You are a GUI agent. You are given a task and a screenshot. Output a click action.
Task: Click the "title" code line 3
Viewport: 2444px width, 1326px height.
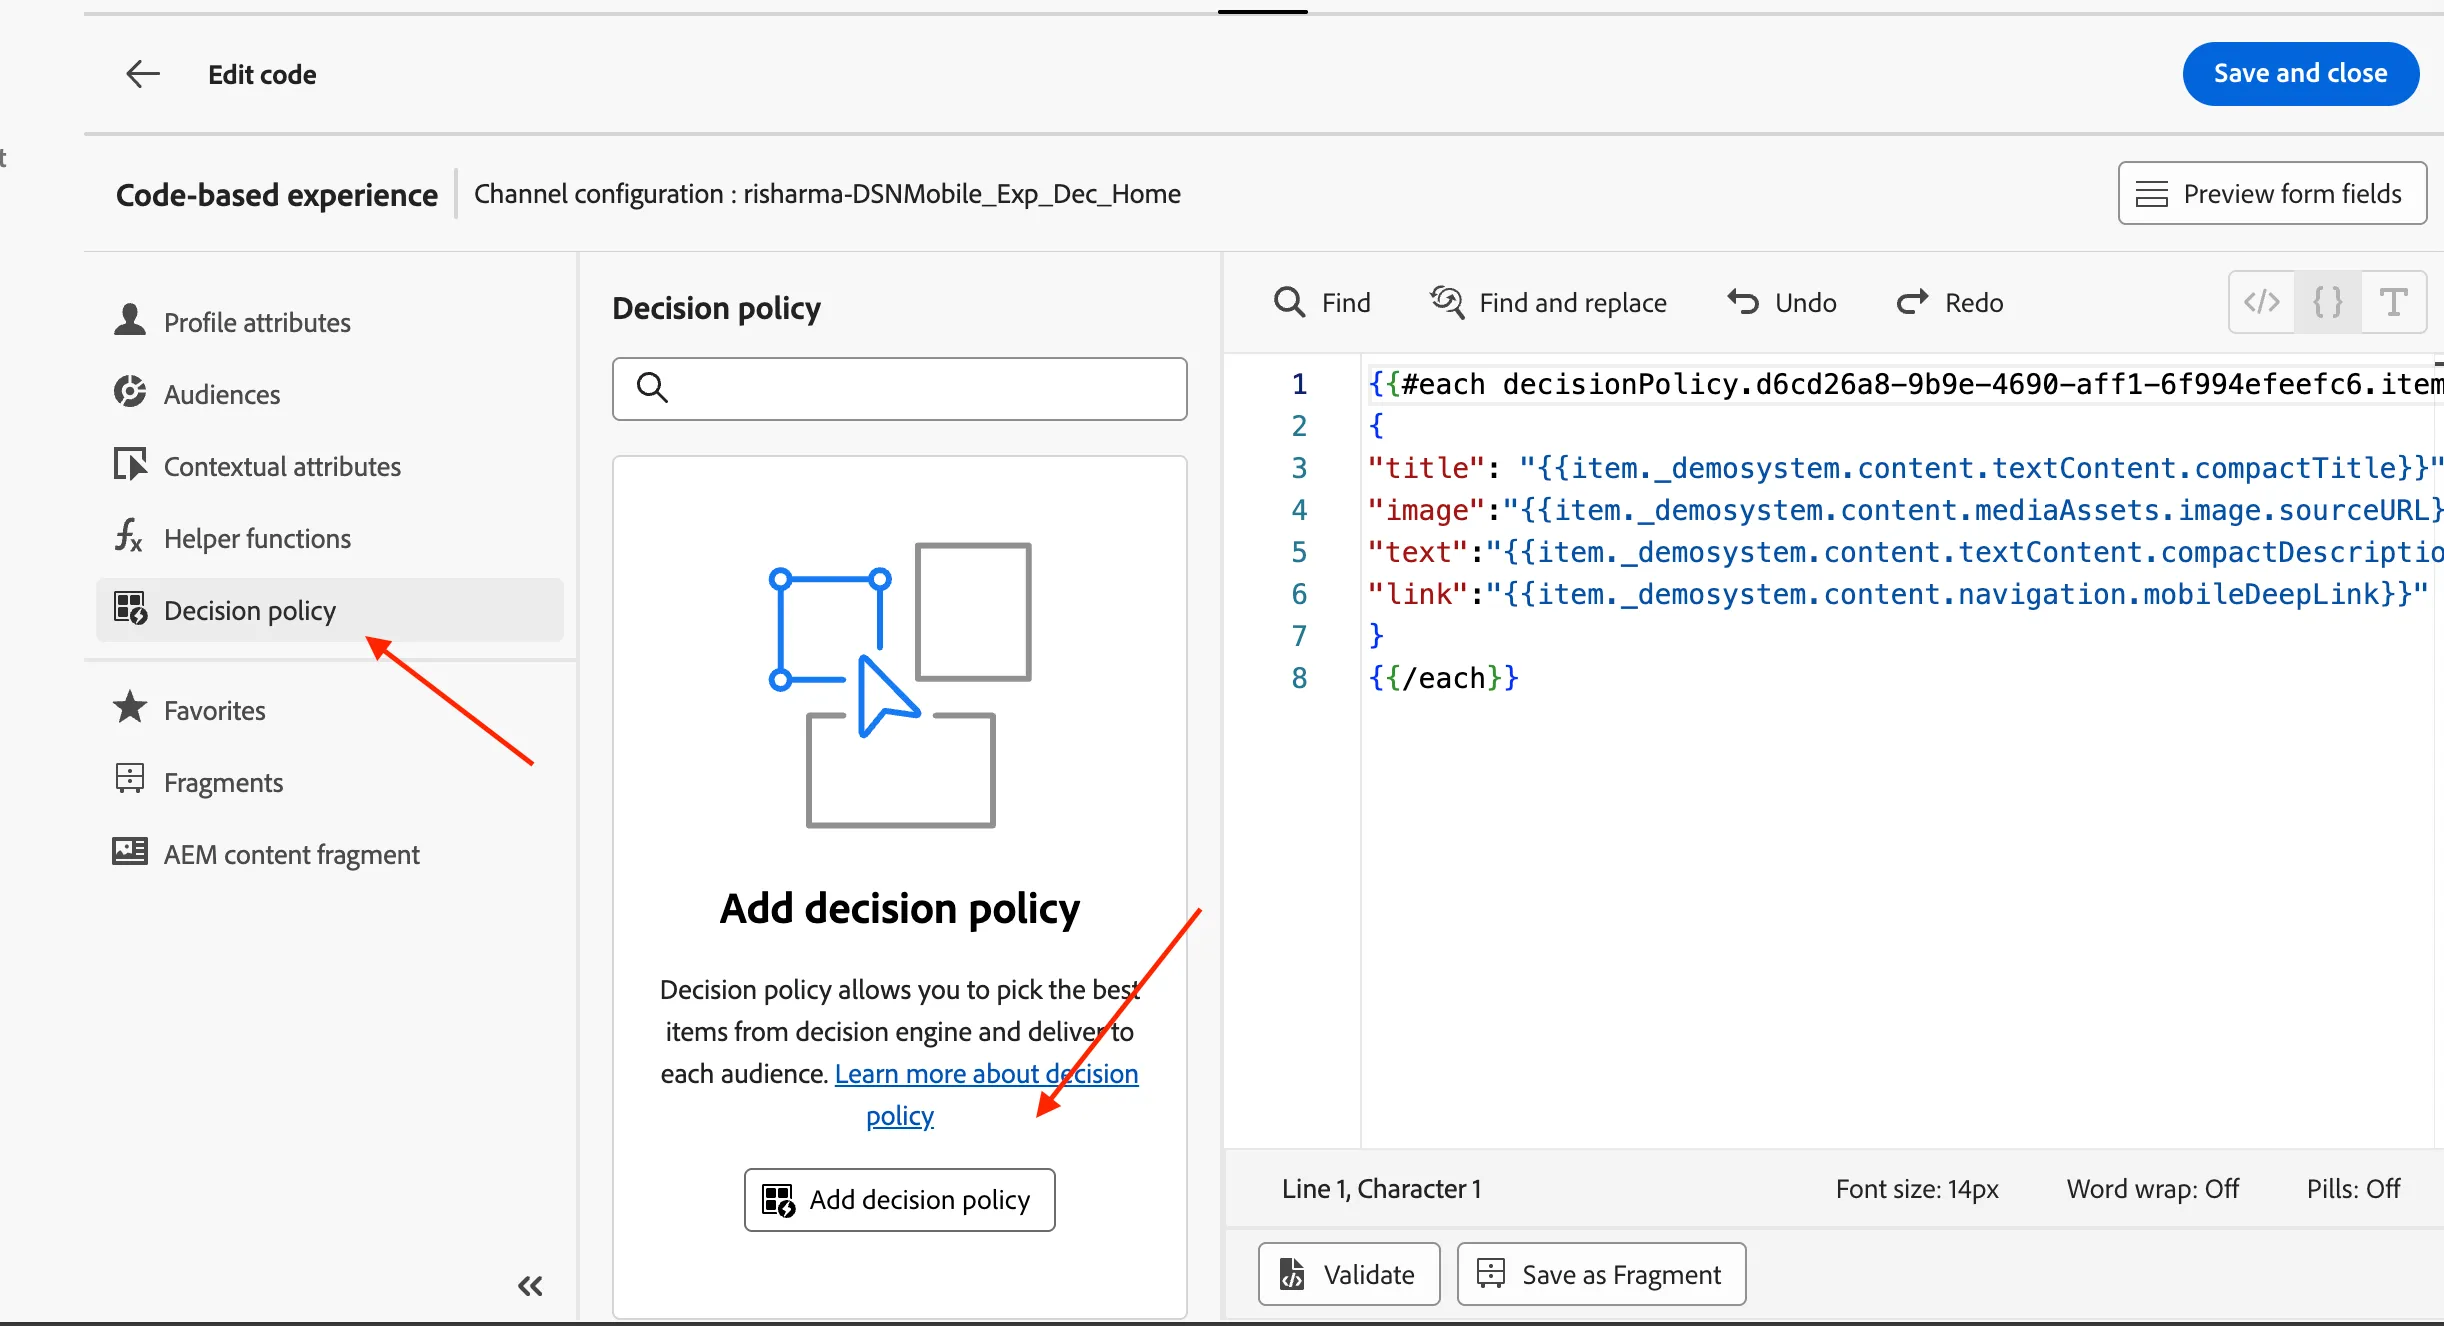(x=1905, y=468)
